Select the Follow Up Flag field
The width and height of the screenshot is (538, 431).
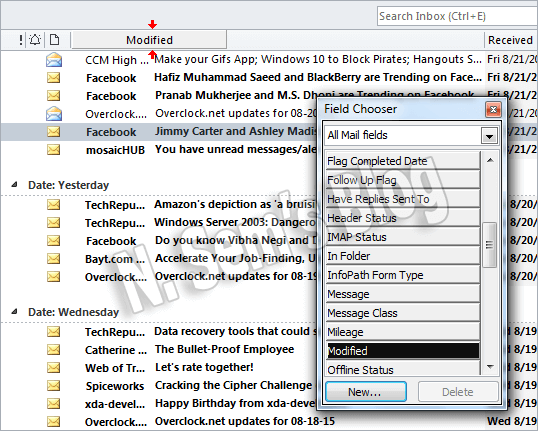403,180
